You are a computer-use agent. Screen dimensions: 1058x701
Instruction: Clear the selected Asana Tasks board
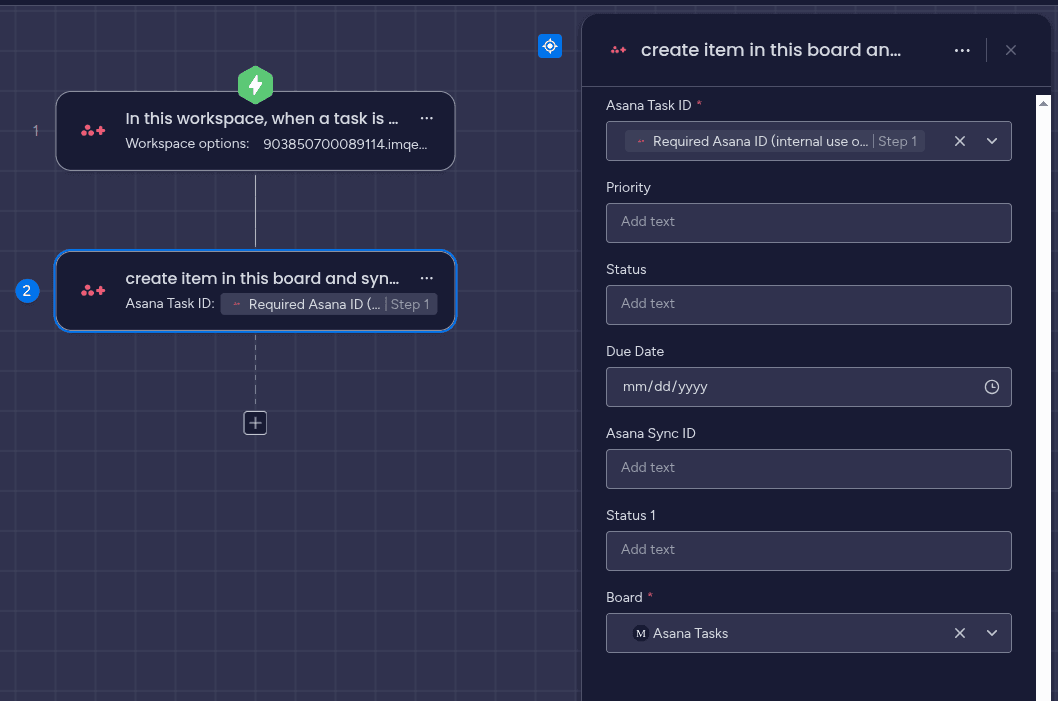point(959,633)
